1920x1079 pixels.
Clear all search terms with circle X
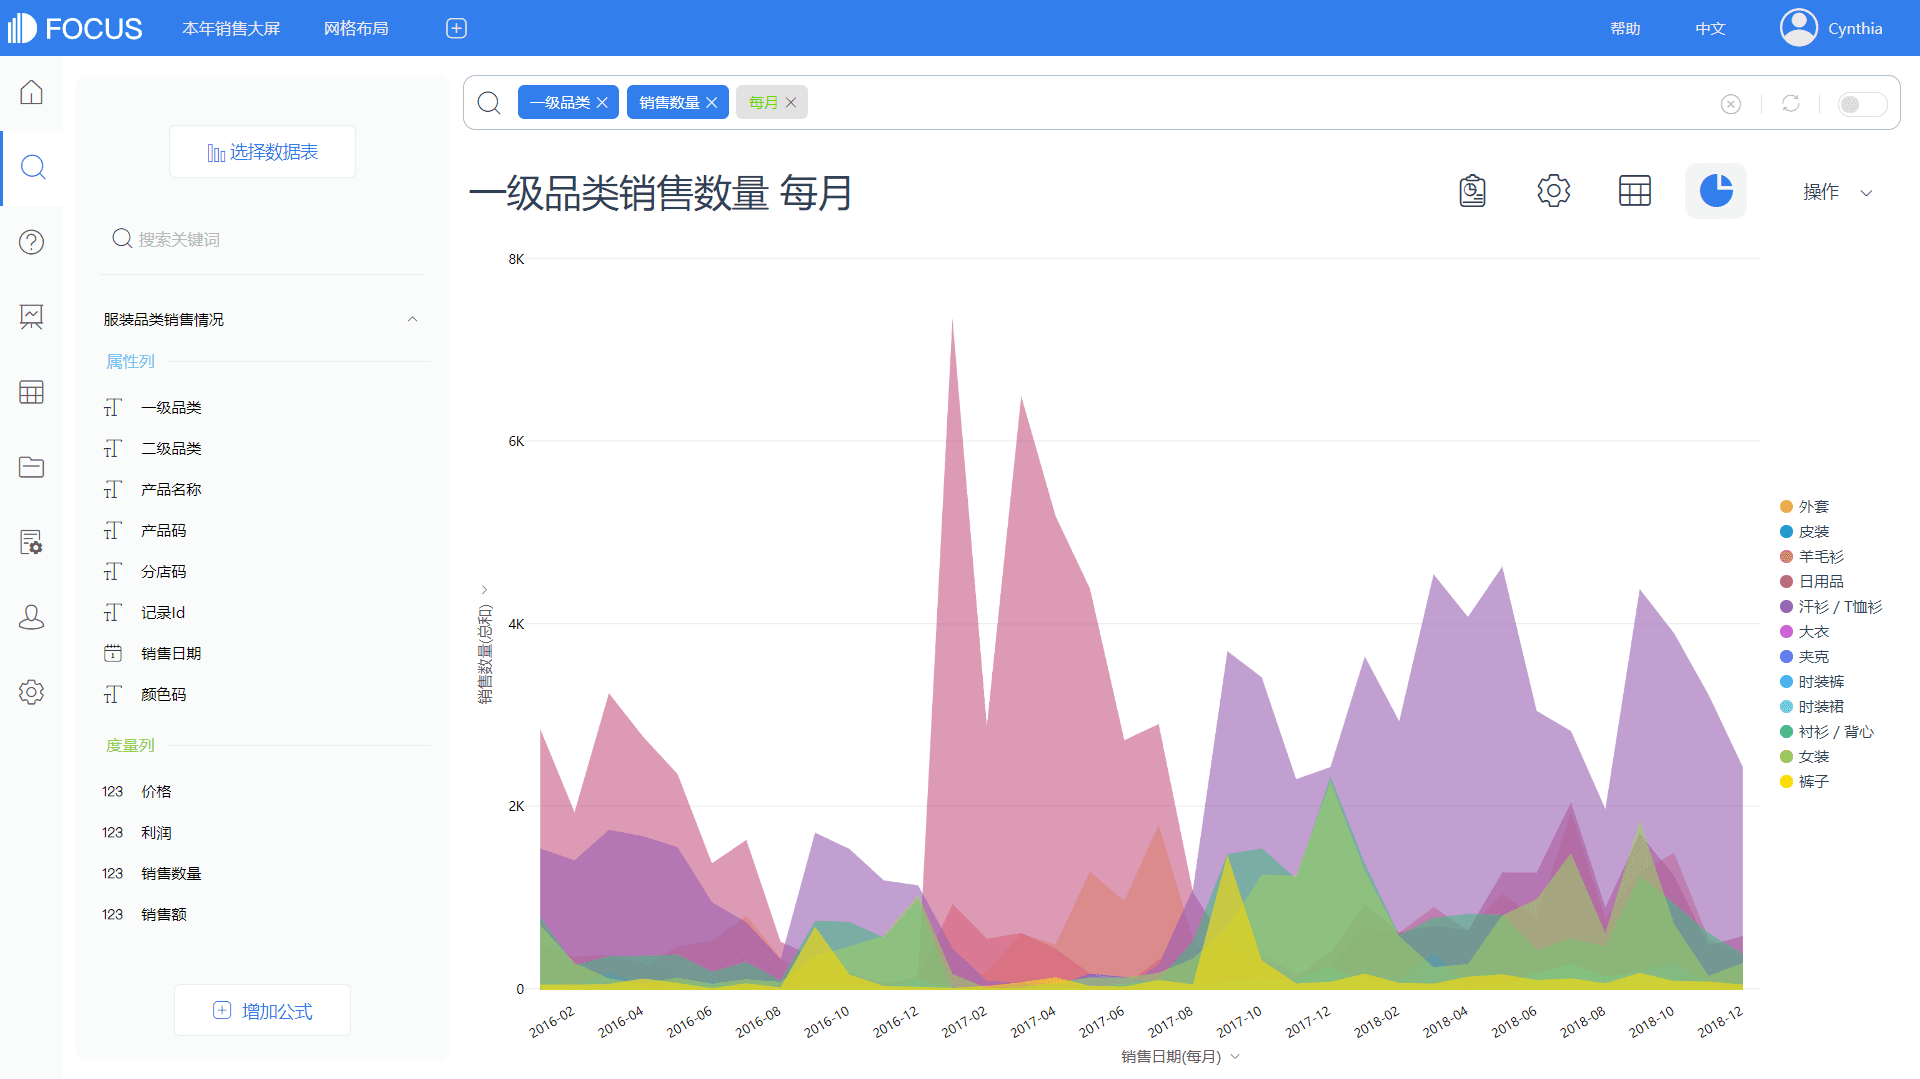(1730, 104)
